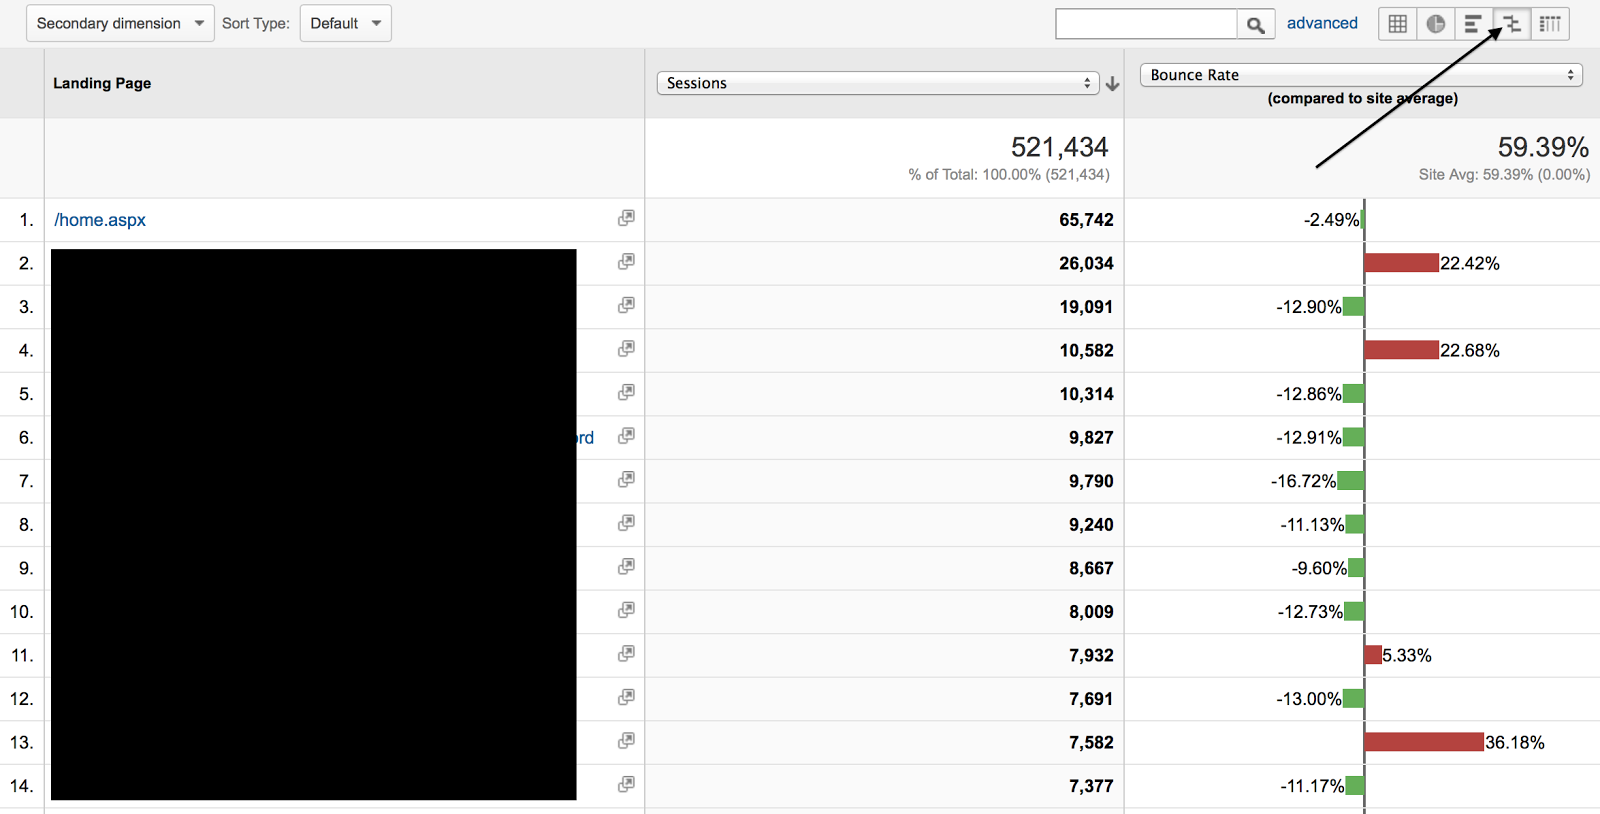Switch to the Percentage pie chart view
Viewport: 1600px width, 814px height.
click(x=1436, y=24)
